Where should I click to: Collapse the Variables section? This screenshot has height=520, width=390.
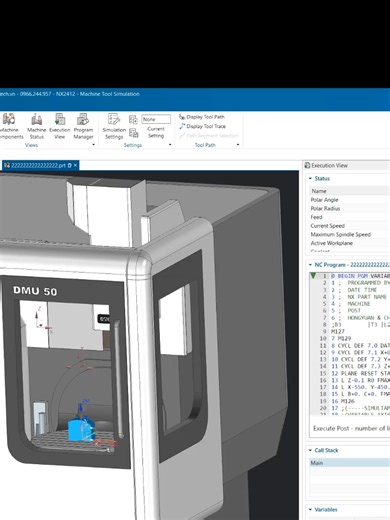tap(311, 510)
